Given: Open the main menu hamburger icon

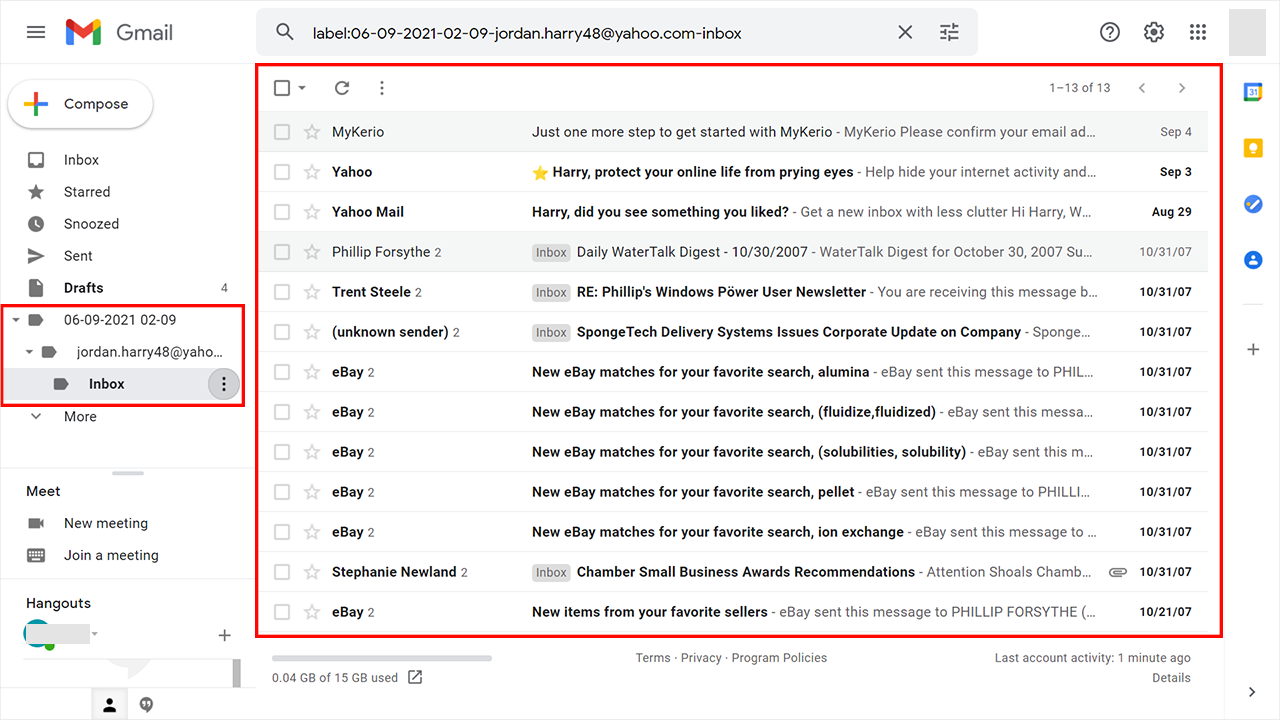Looking at the screenshot, I should (36, 32).
